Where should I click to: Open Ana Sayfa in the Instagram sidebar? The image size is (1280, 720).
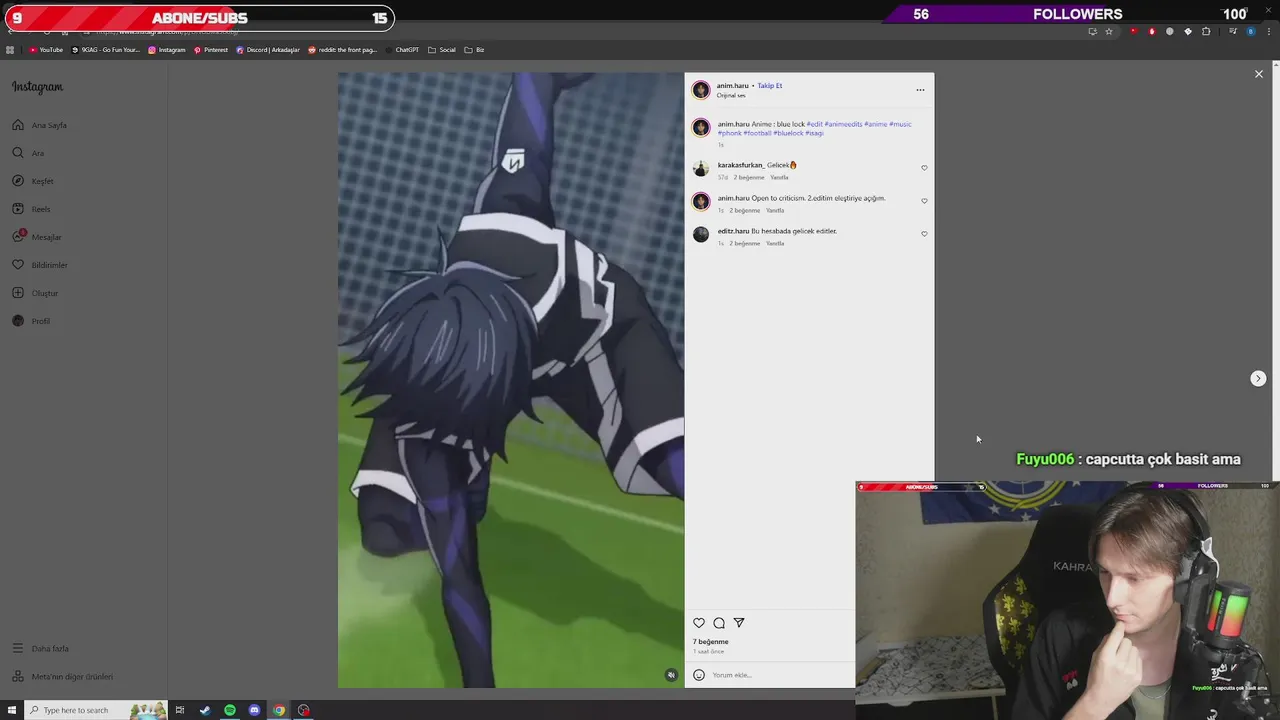40,125
